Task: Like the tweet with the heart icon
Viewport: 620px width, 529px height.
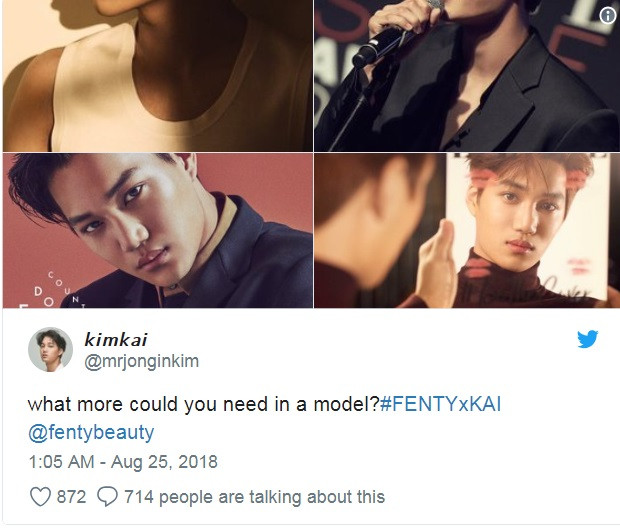Action: 40,497
